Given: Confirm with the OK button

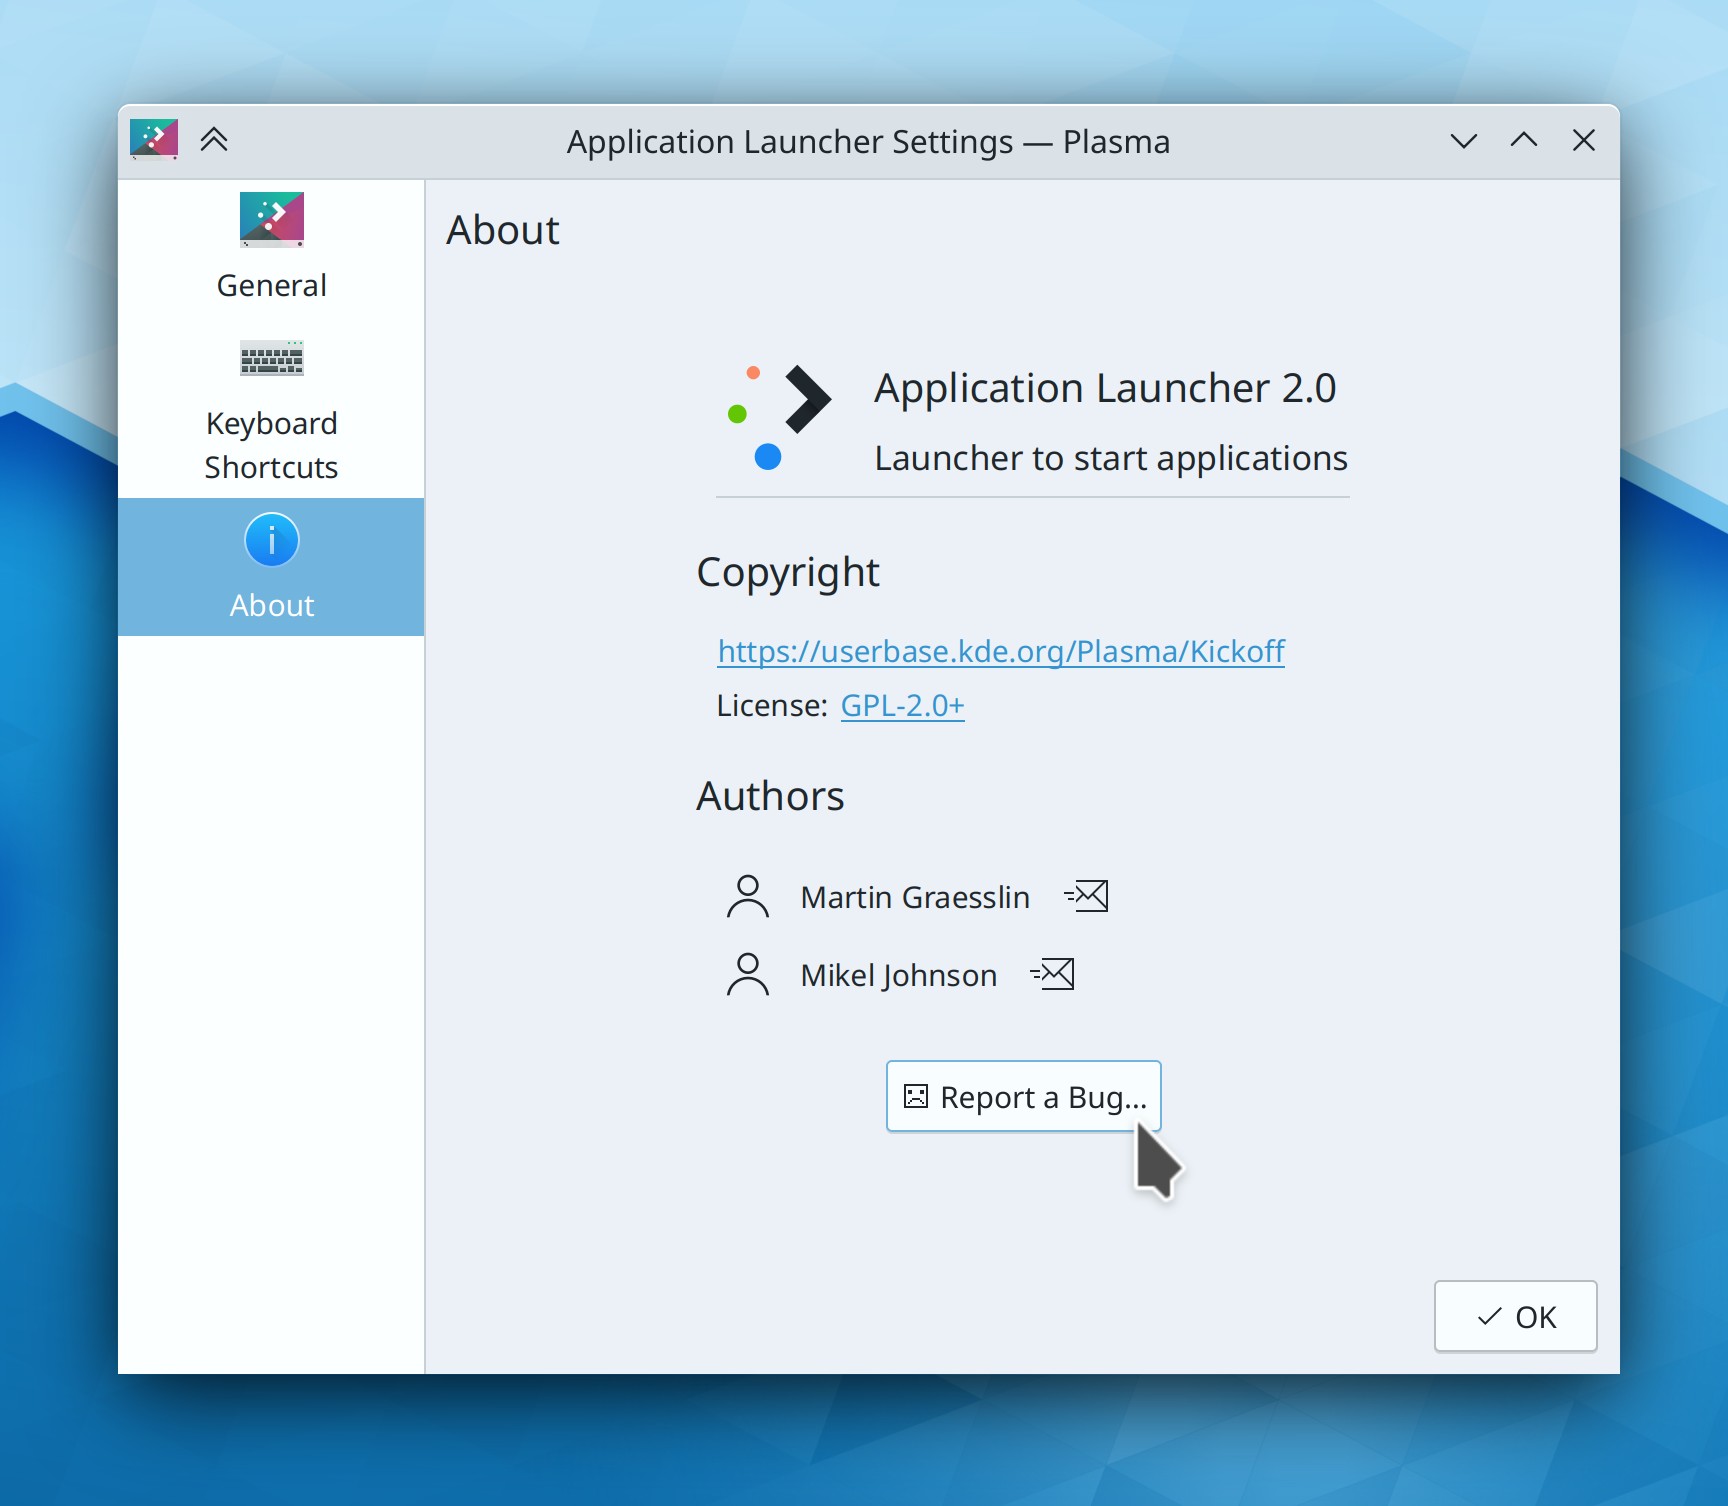Looking at the screenshot, I should pos(1515,1317).
